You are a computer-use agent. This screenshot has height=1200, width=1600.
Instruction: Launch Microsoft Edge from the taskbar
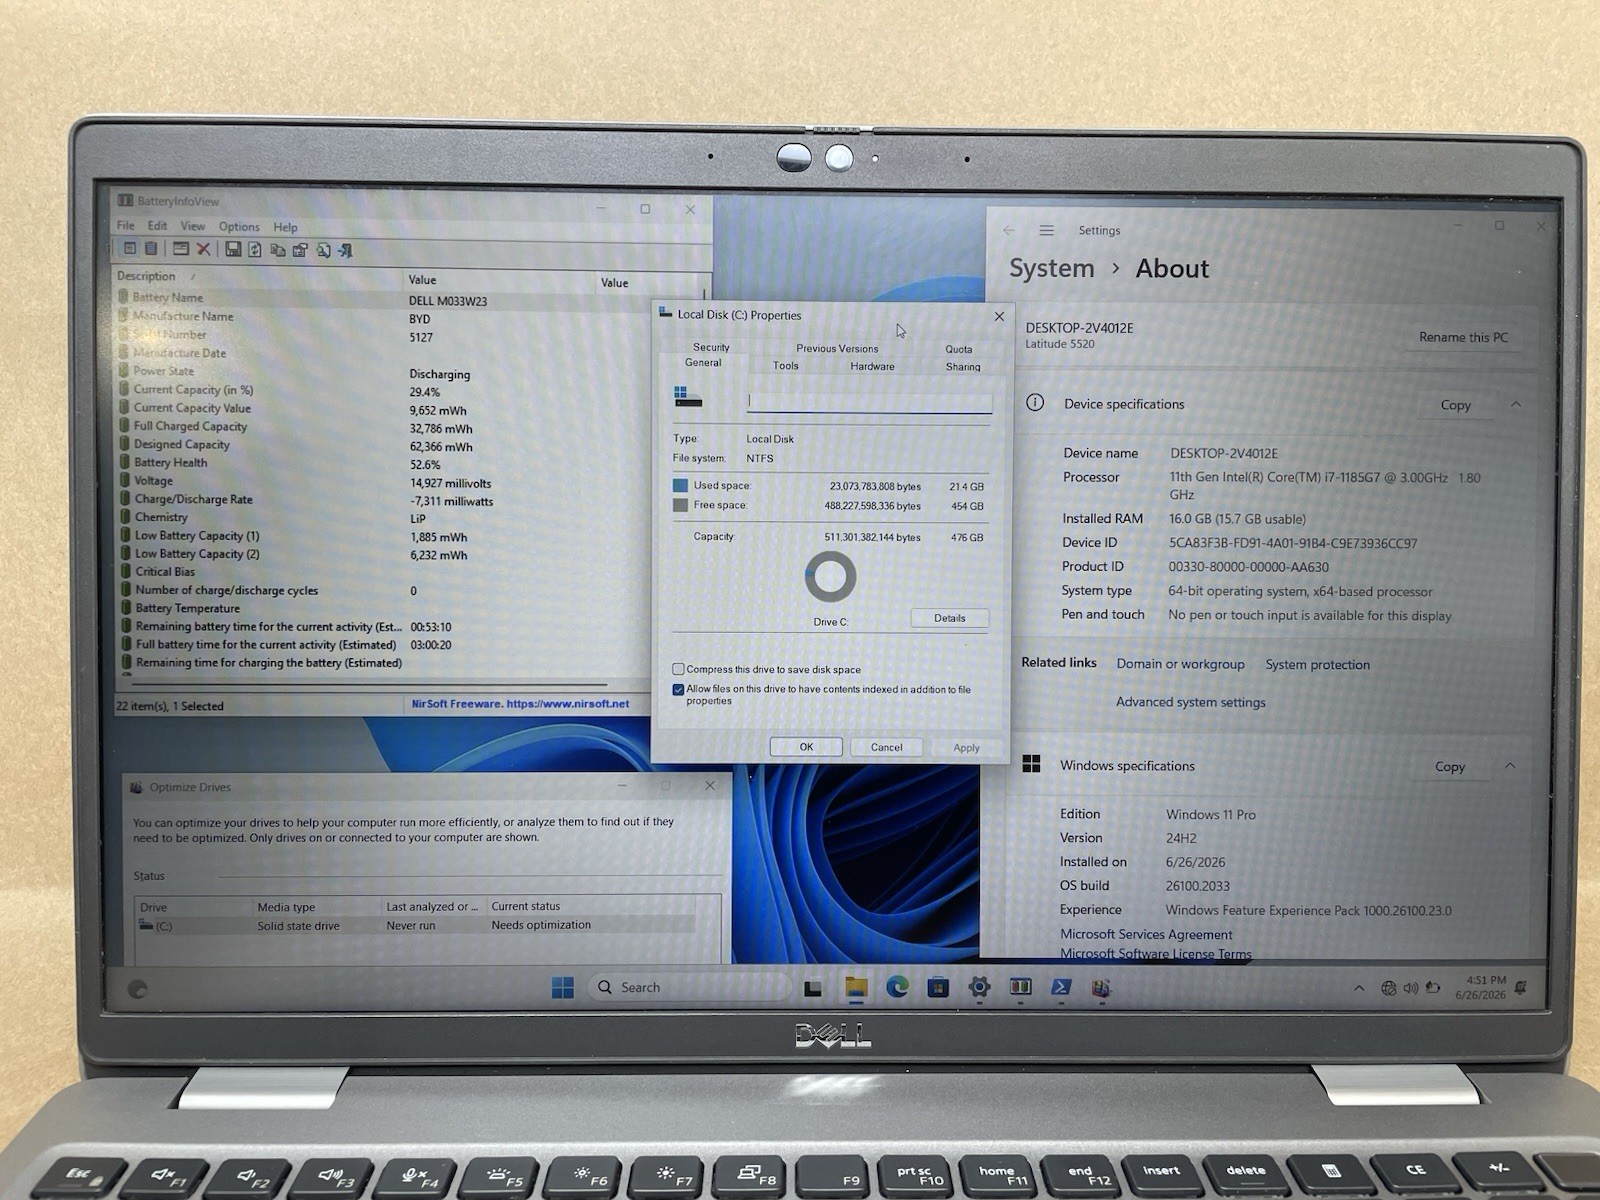(x=897, y=987)
